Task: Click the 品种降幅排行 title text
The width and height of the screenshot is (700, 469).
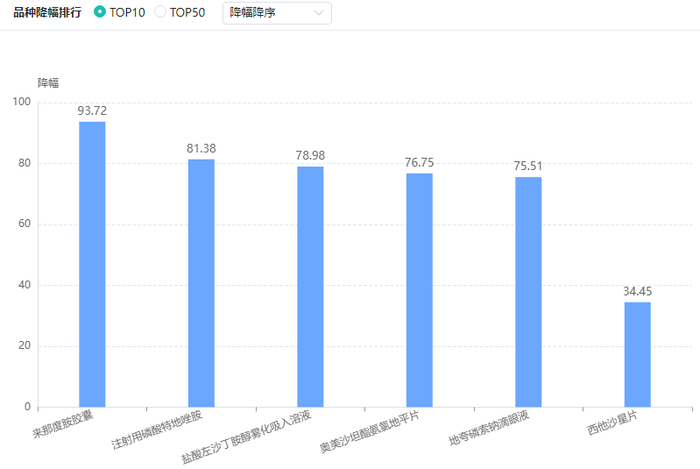Action: click(47, 12)
